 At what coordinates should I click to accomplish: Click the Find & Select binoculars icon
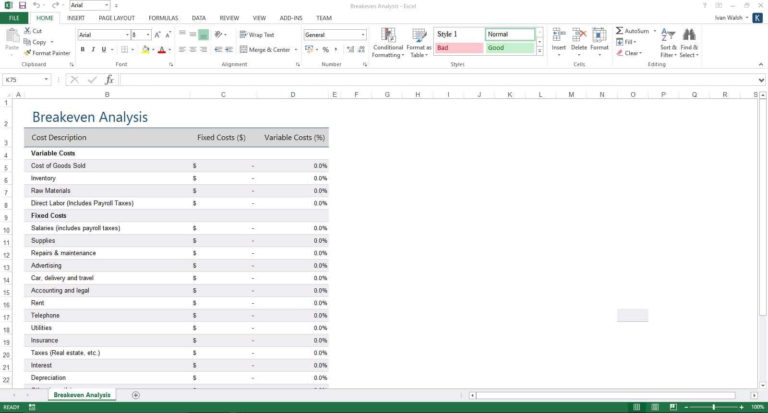point(689,36)
